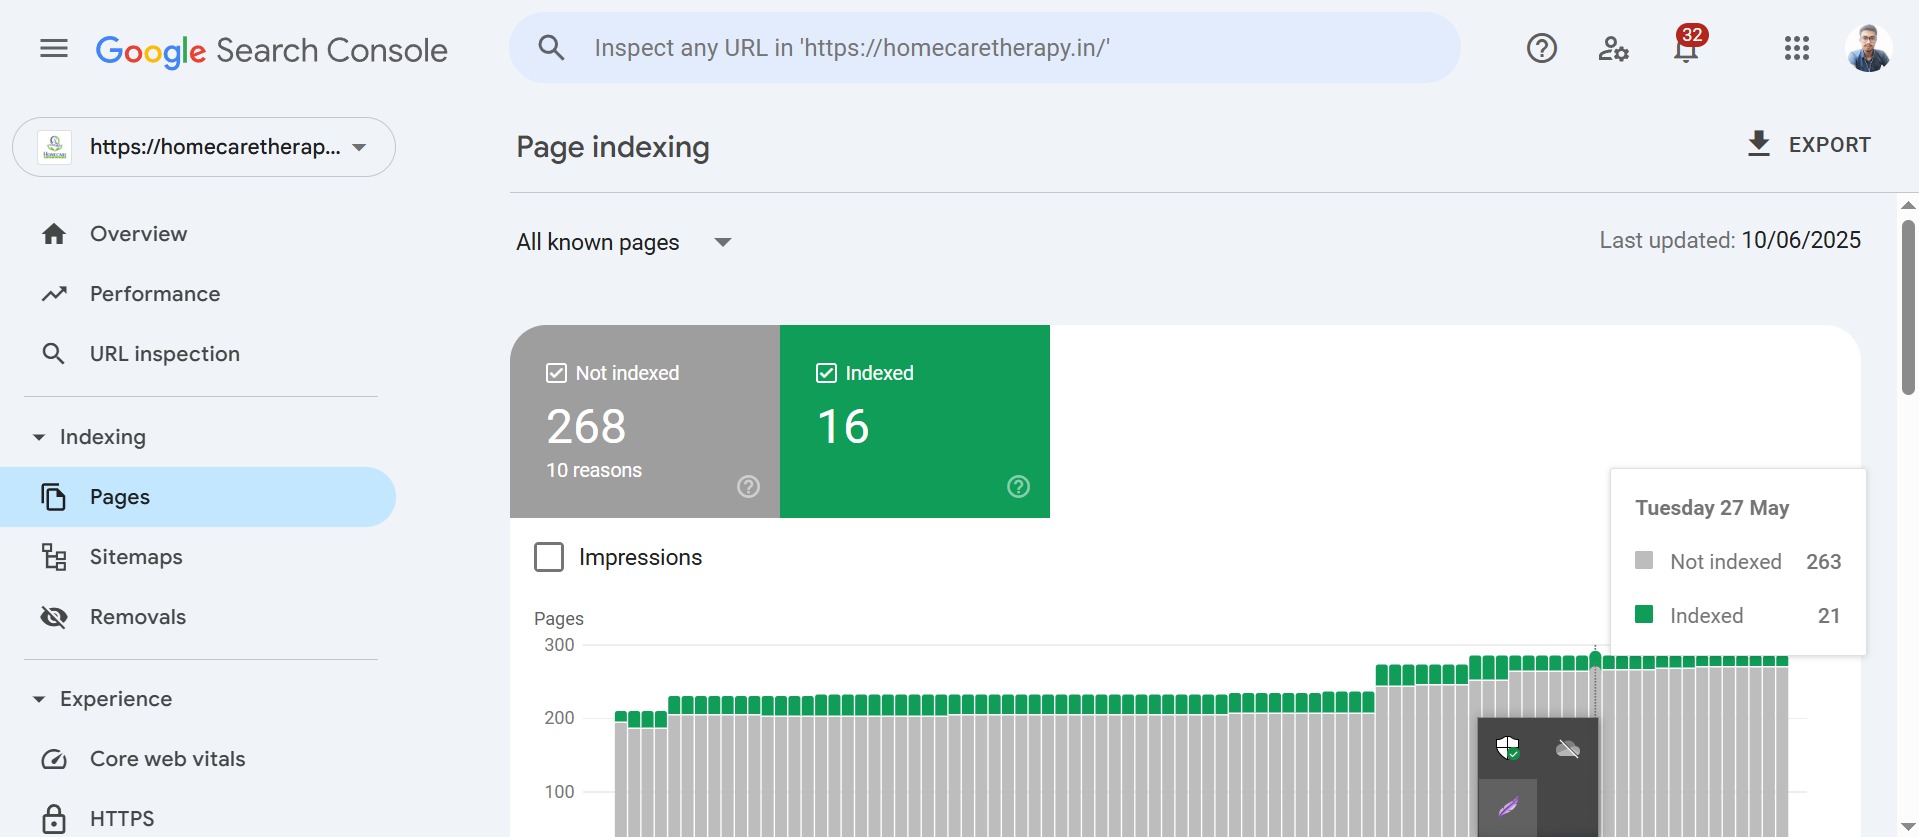
Task: Open the property selector dropdown
Action: tap(204, 147)
